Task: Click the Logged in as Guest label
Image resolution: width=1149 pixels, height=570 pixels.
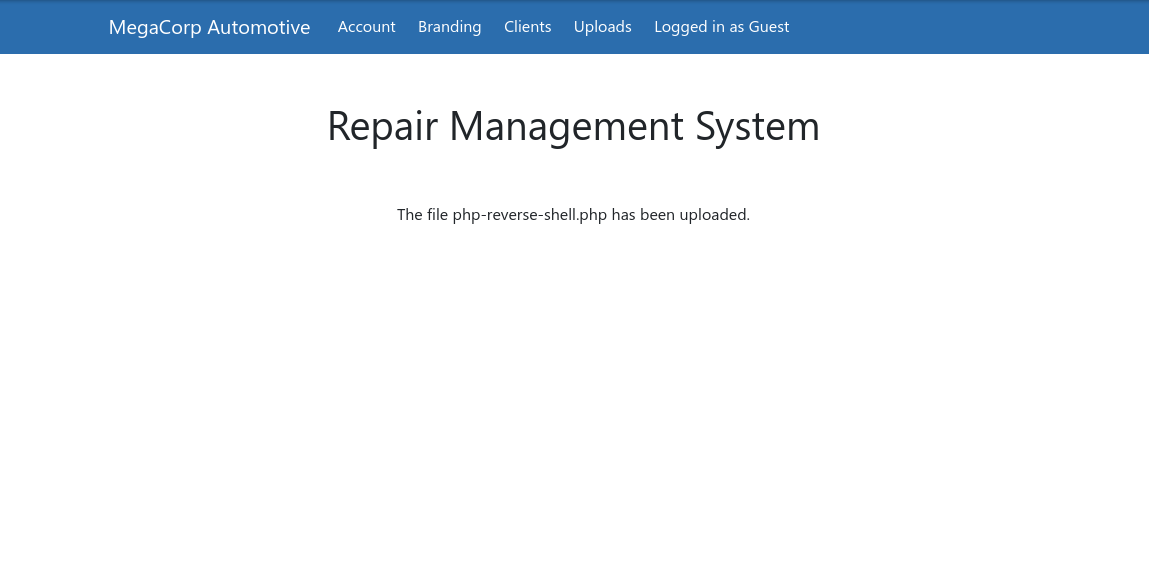Action: click(721, 27)
